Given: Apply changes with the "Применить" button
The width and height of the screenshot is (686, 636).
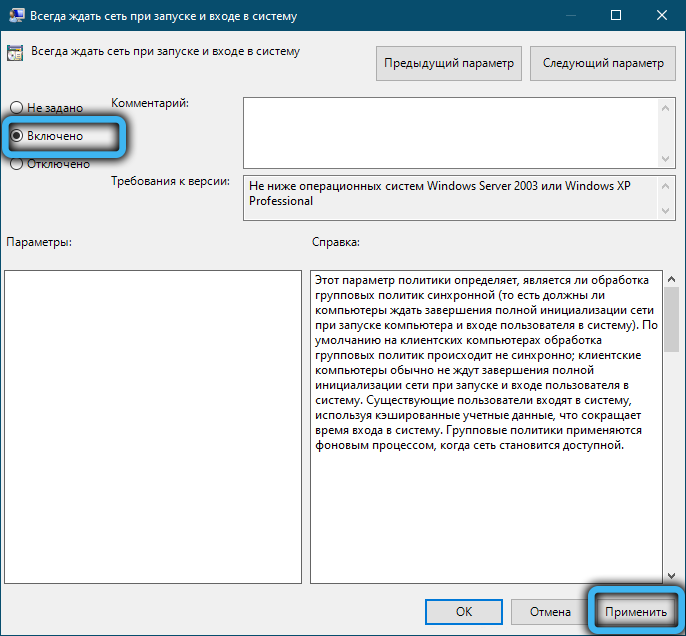Looking at the screenshot, I should 635,611.
